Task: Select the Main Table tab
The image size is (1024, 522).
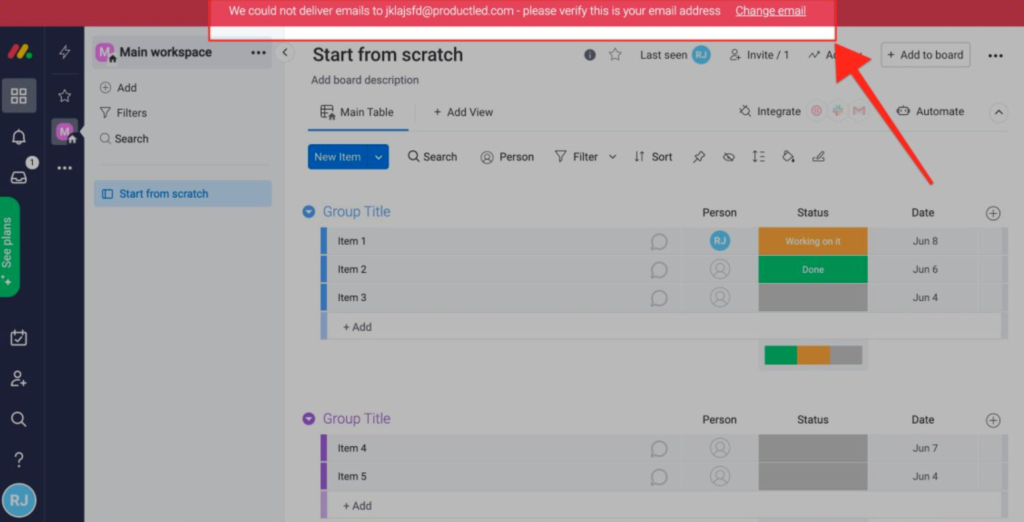Action: [x=357, y=112]
